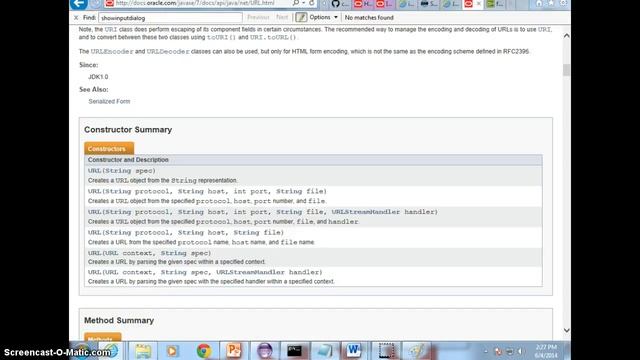Open the browser Home icon
The width and height of the screenshot is (640, 360).
(x=539, y=3)
